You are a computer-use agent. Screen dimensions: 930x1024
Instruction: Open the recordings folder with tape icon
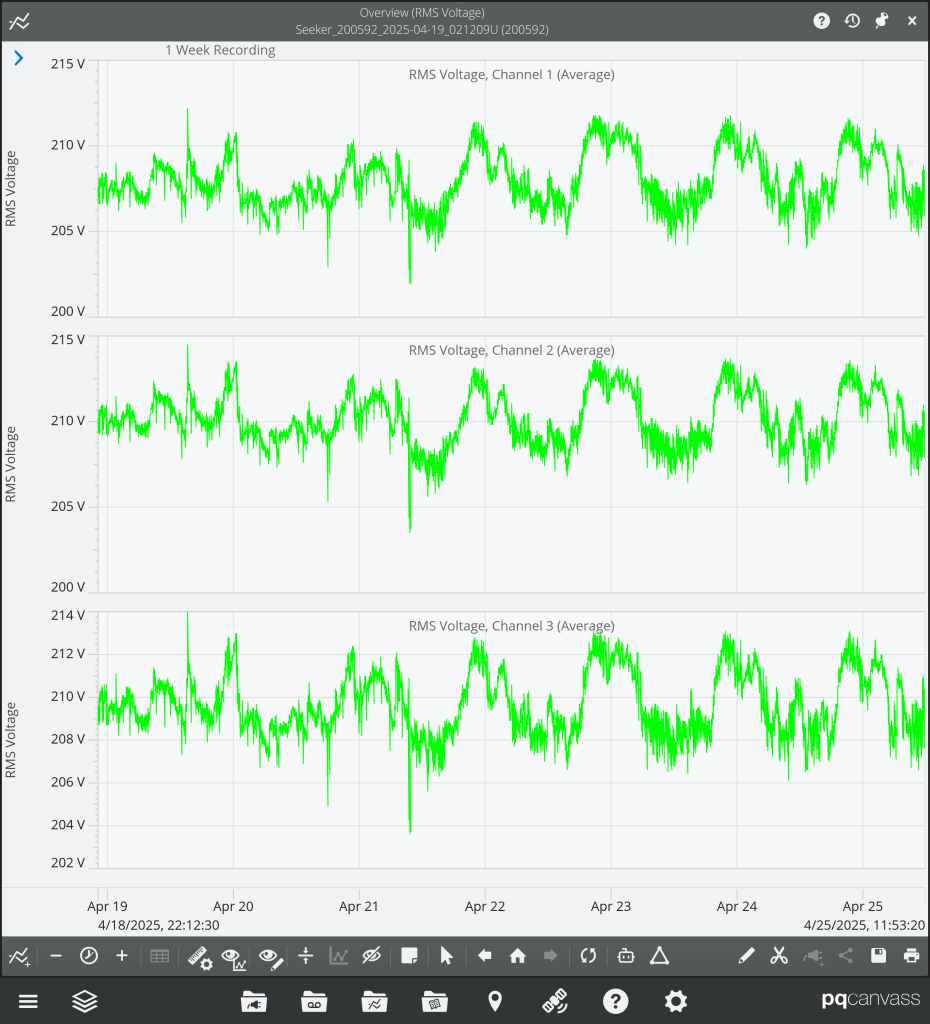pyautogui.click(x=314, y=1001)
